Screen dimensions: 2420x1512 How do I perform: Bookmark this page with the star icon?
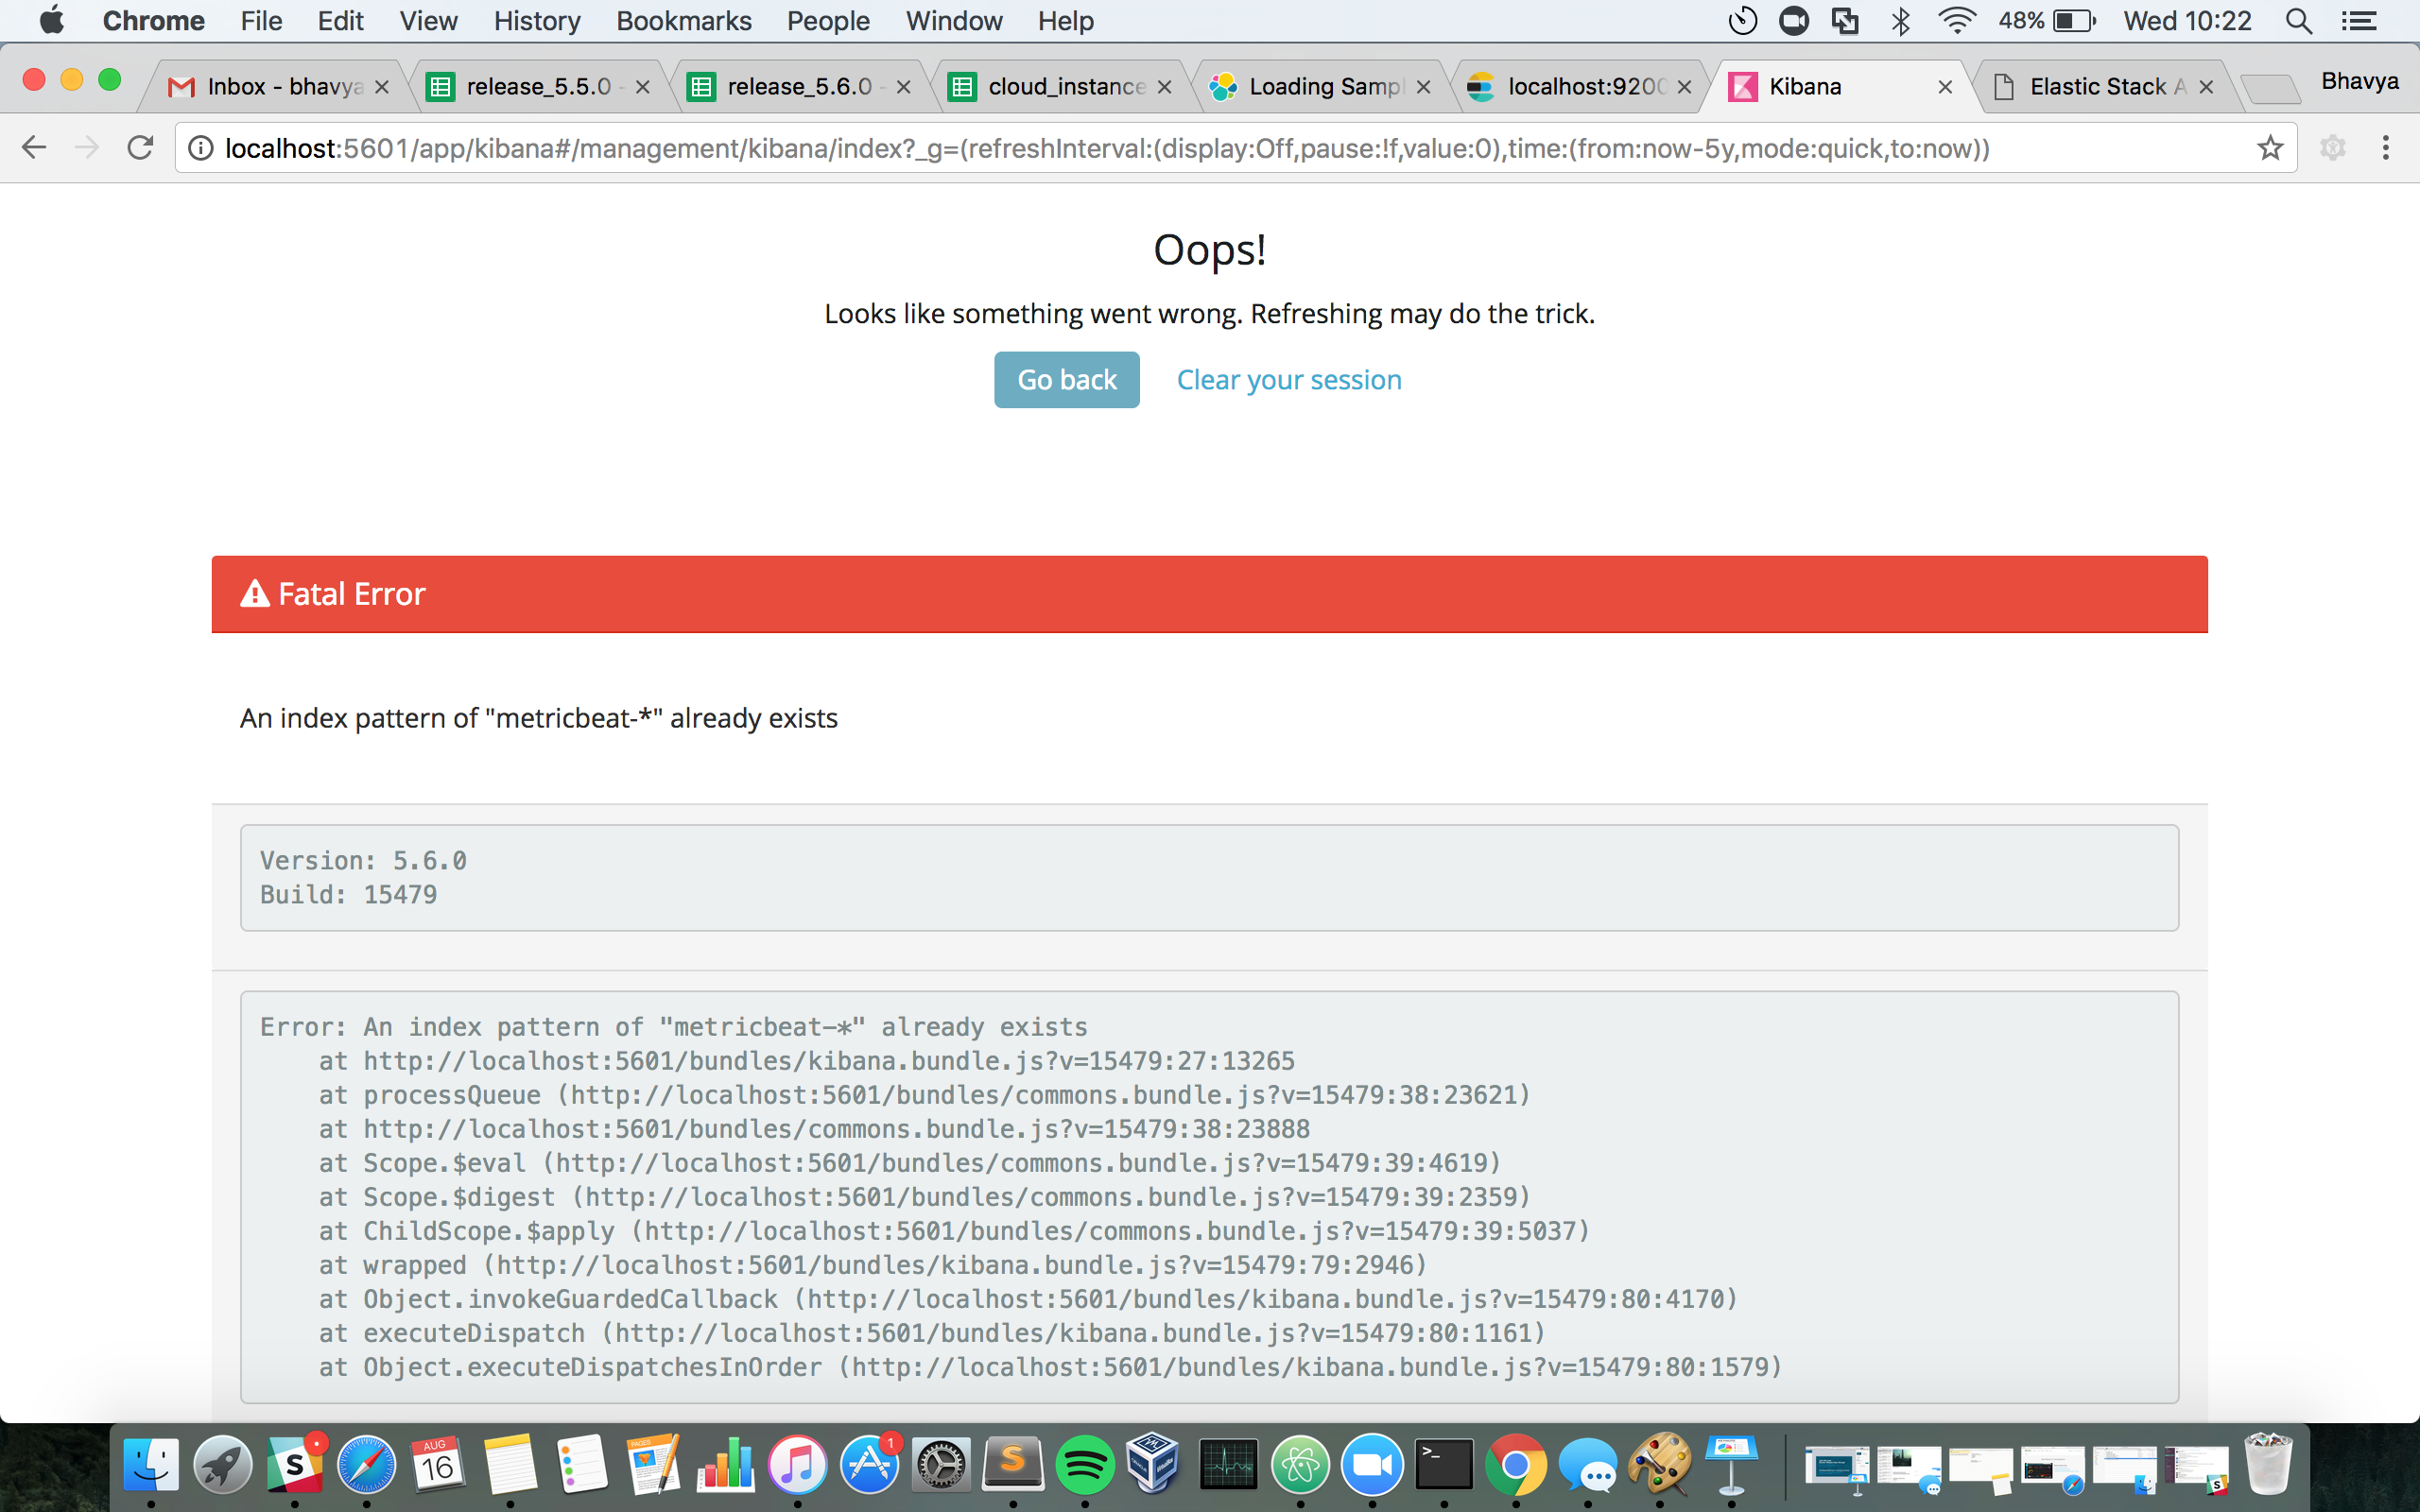[2269, 148]
